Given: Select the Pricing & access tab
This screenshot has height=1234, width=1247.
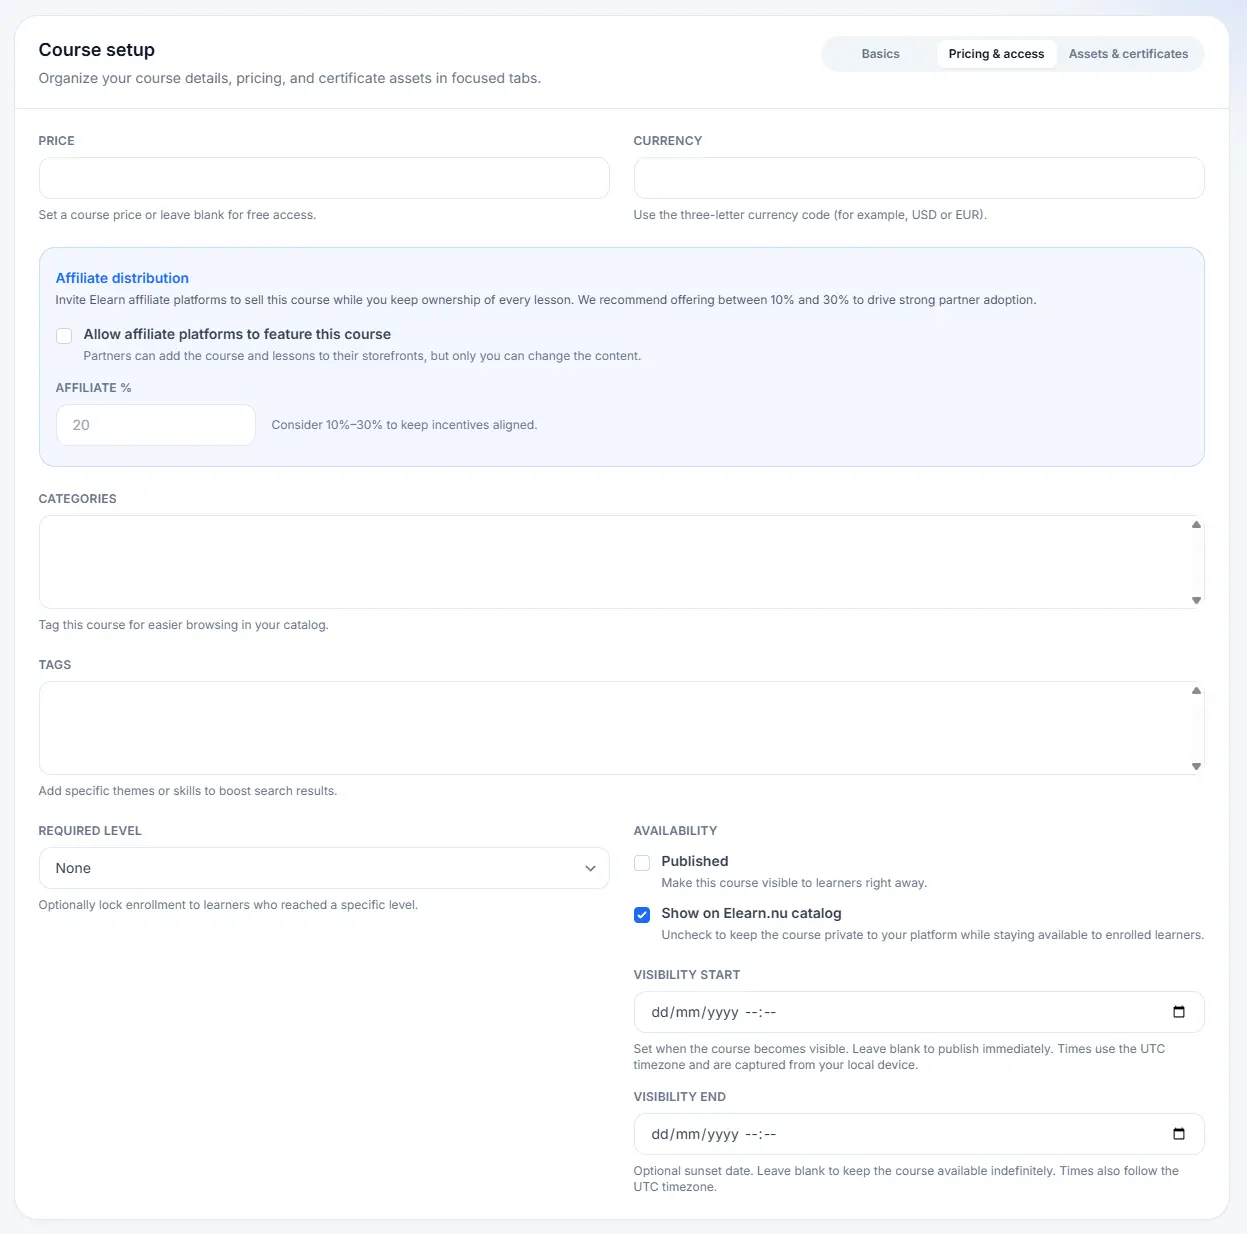Looking at the screenshot, I should tap(997, 54).
